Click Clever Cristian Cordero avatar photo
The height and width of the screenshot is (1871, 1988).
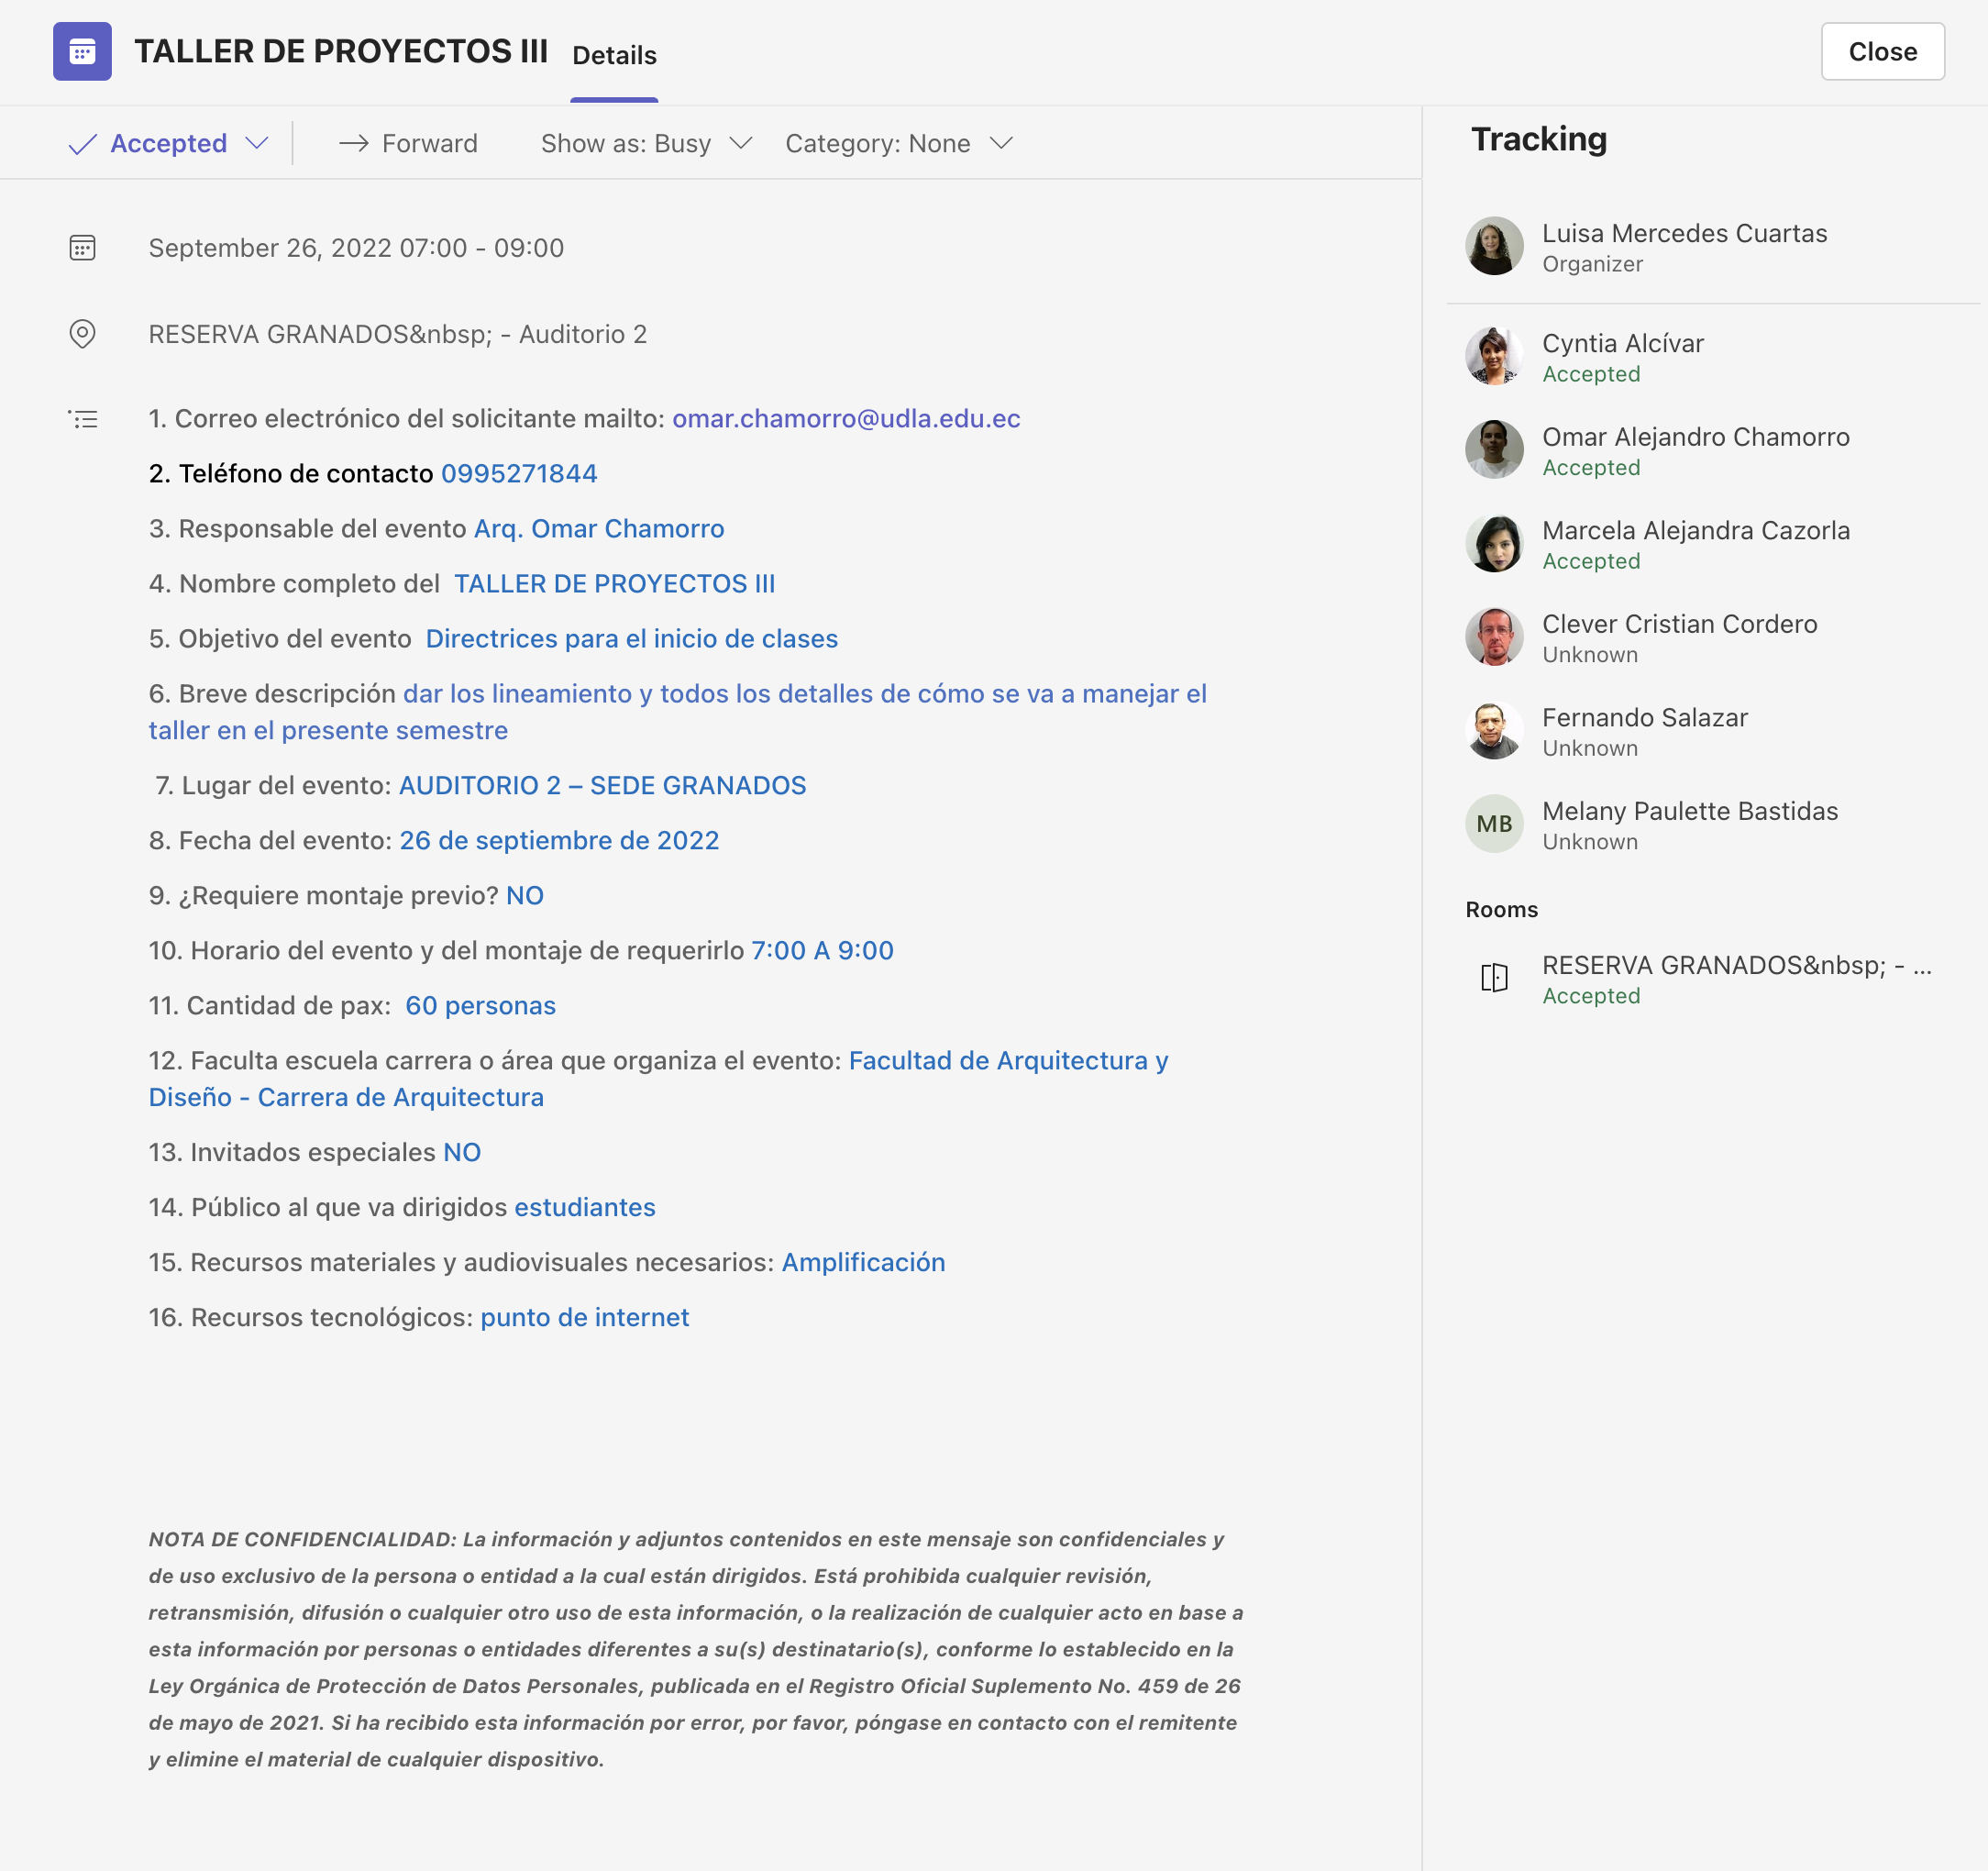(x=1494, y=637)
